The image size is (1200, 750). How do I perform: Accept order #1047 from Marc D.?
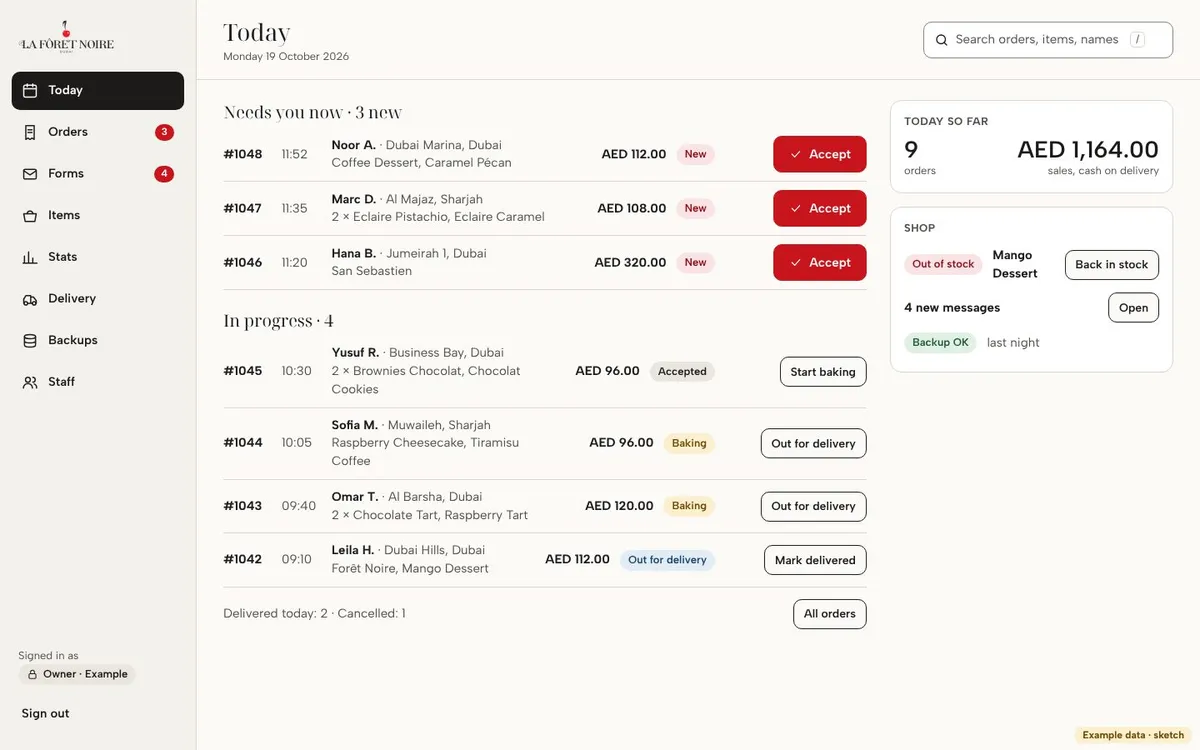(820, 208)
